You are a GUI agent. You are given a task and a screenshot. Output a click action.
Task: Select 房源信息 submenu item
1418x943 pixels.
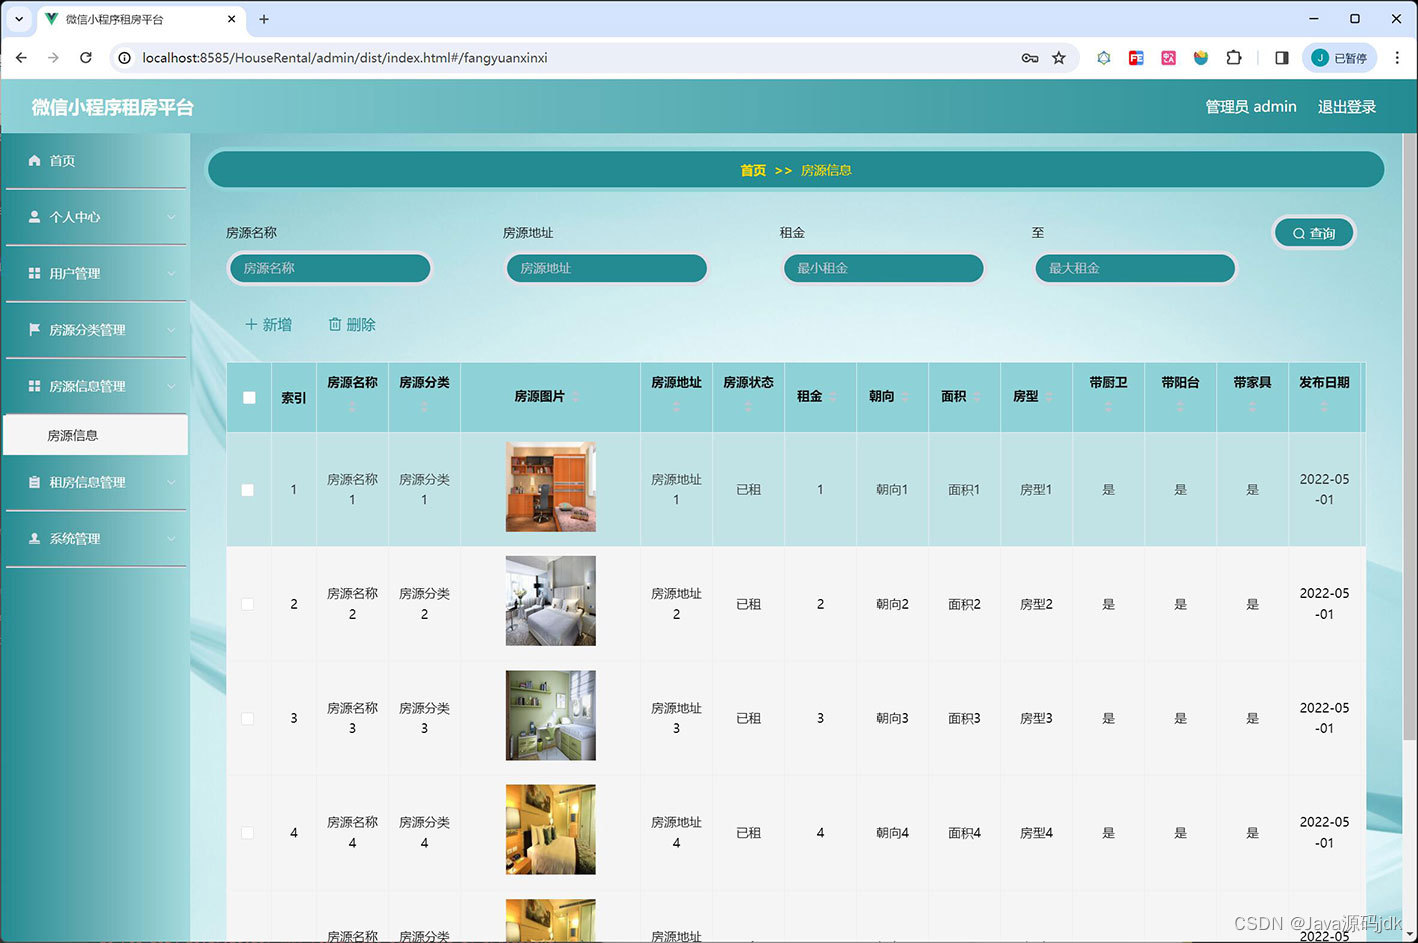(x=95, y=435)
